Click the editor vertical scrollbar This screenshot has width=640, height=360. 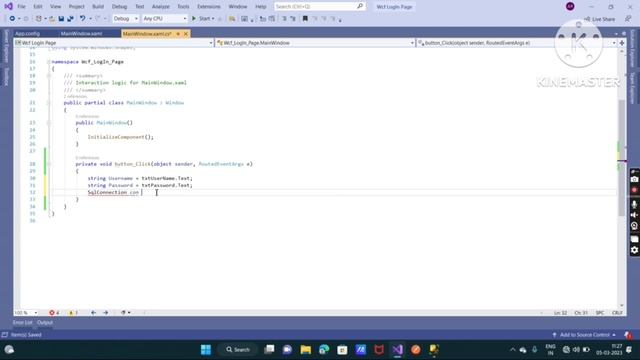[x=622, y=157]
